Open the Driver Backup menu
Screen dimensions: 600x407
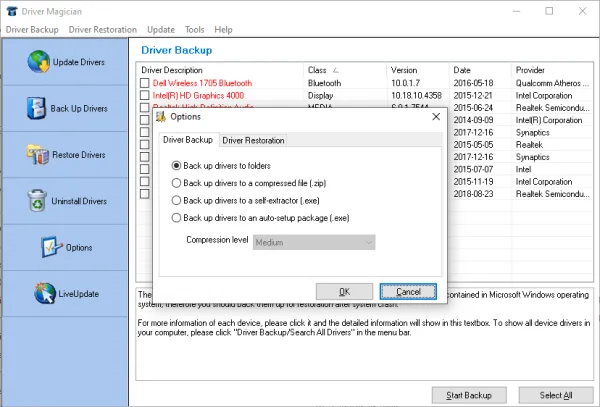32,29
